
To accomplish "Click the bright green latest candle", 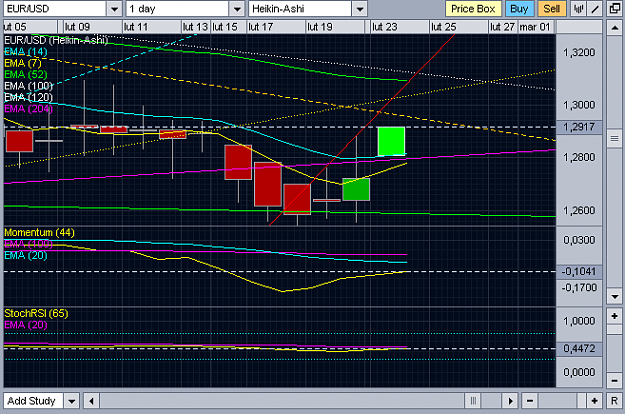I will [391, 141].
